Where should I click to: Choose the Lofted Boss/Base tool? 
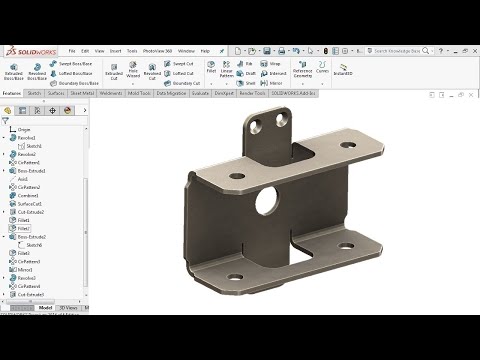click(x=71, y=73)
